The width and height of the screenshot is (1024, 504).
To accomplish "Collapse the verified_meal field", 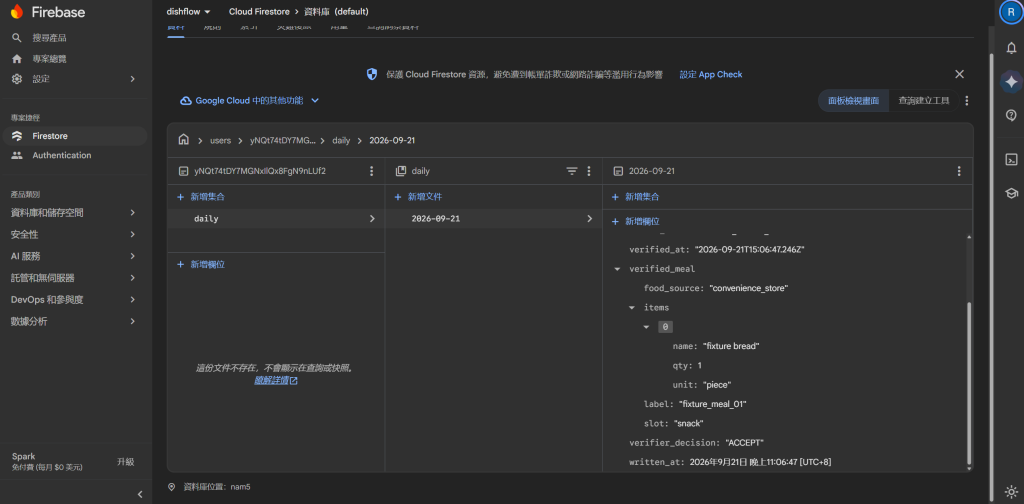I will pos(617,269).
